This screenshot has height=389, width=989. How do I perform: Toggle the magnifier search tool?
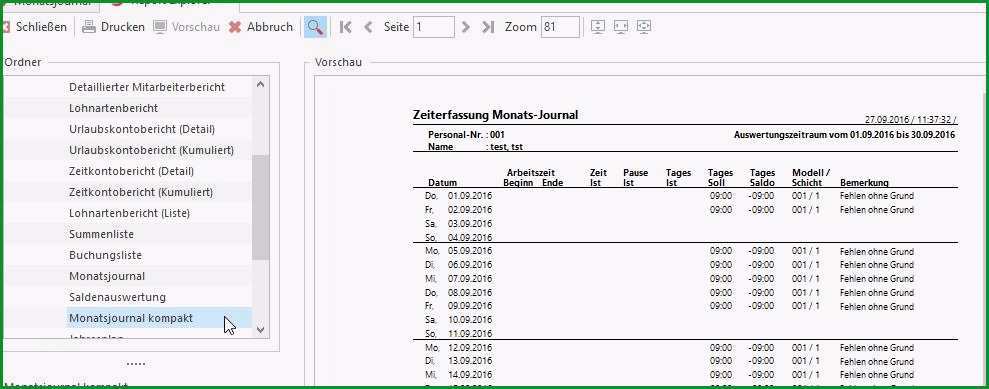315,27
